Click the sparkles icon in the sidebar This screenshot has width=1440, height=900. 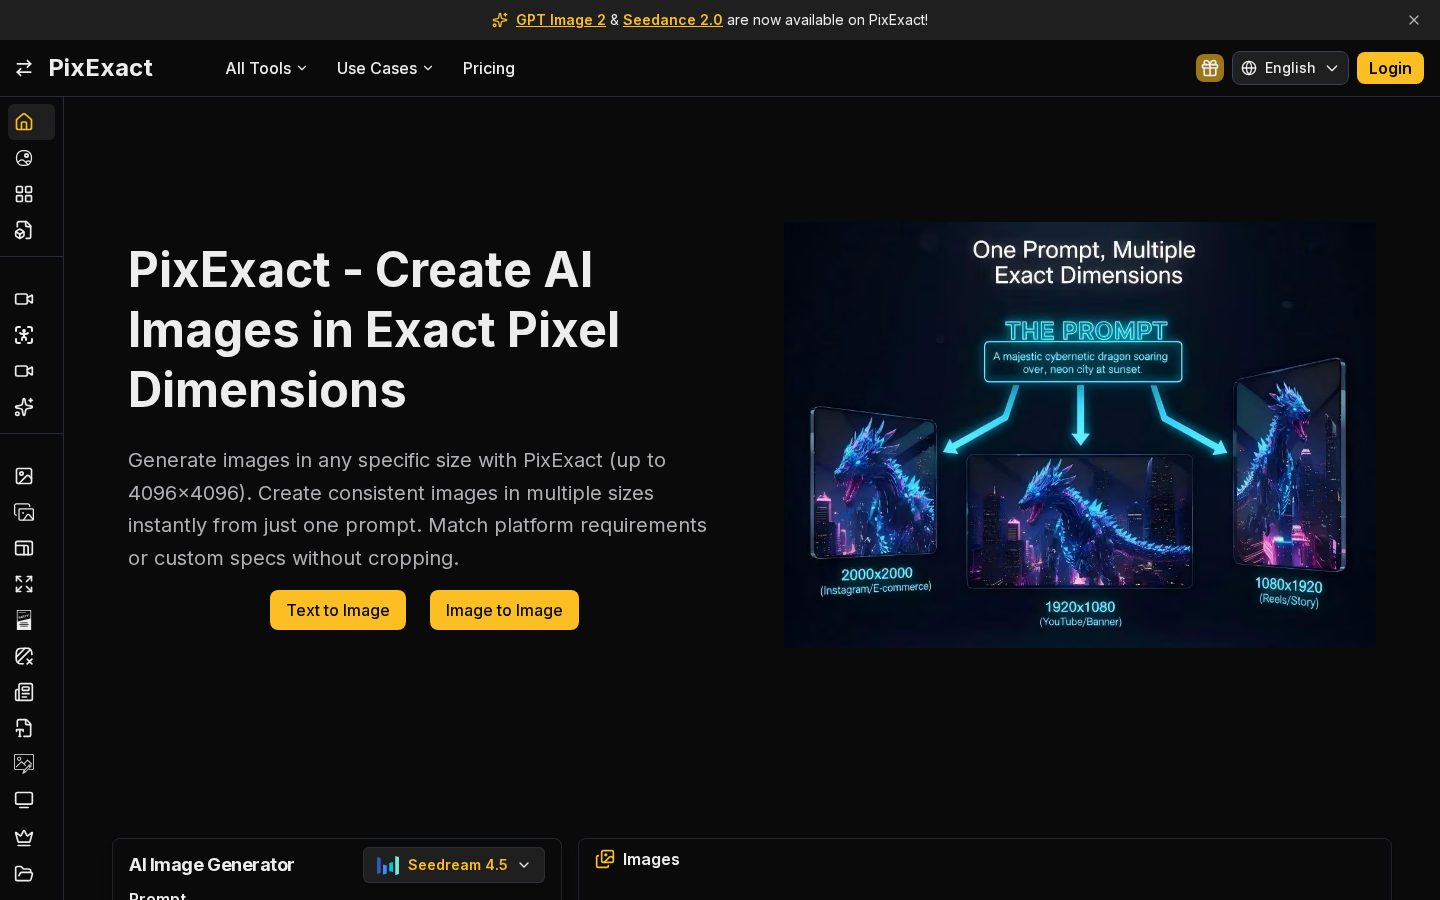[x=24, y=407]
